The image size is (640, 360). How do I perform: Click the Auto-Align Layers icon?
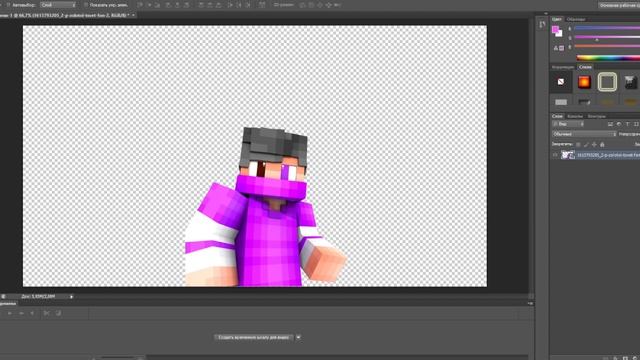point(262,5)
